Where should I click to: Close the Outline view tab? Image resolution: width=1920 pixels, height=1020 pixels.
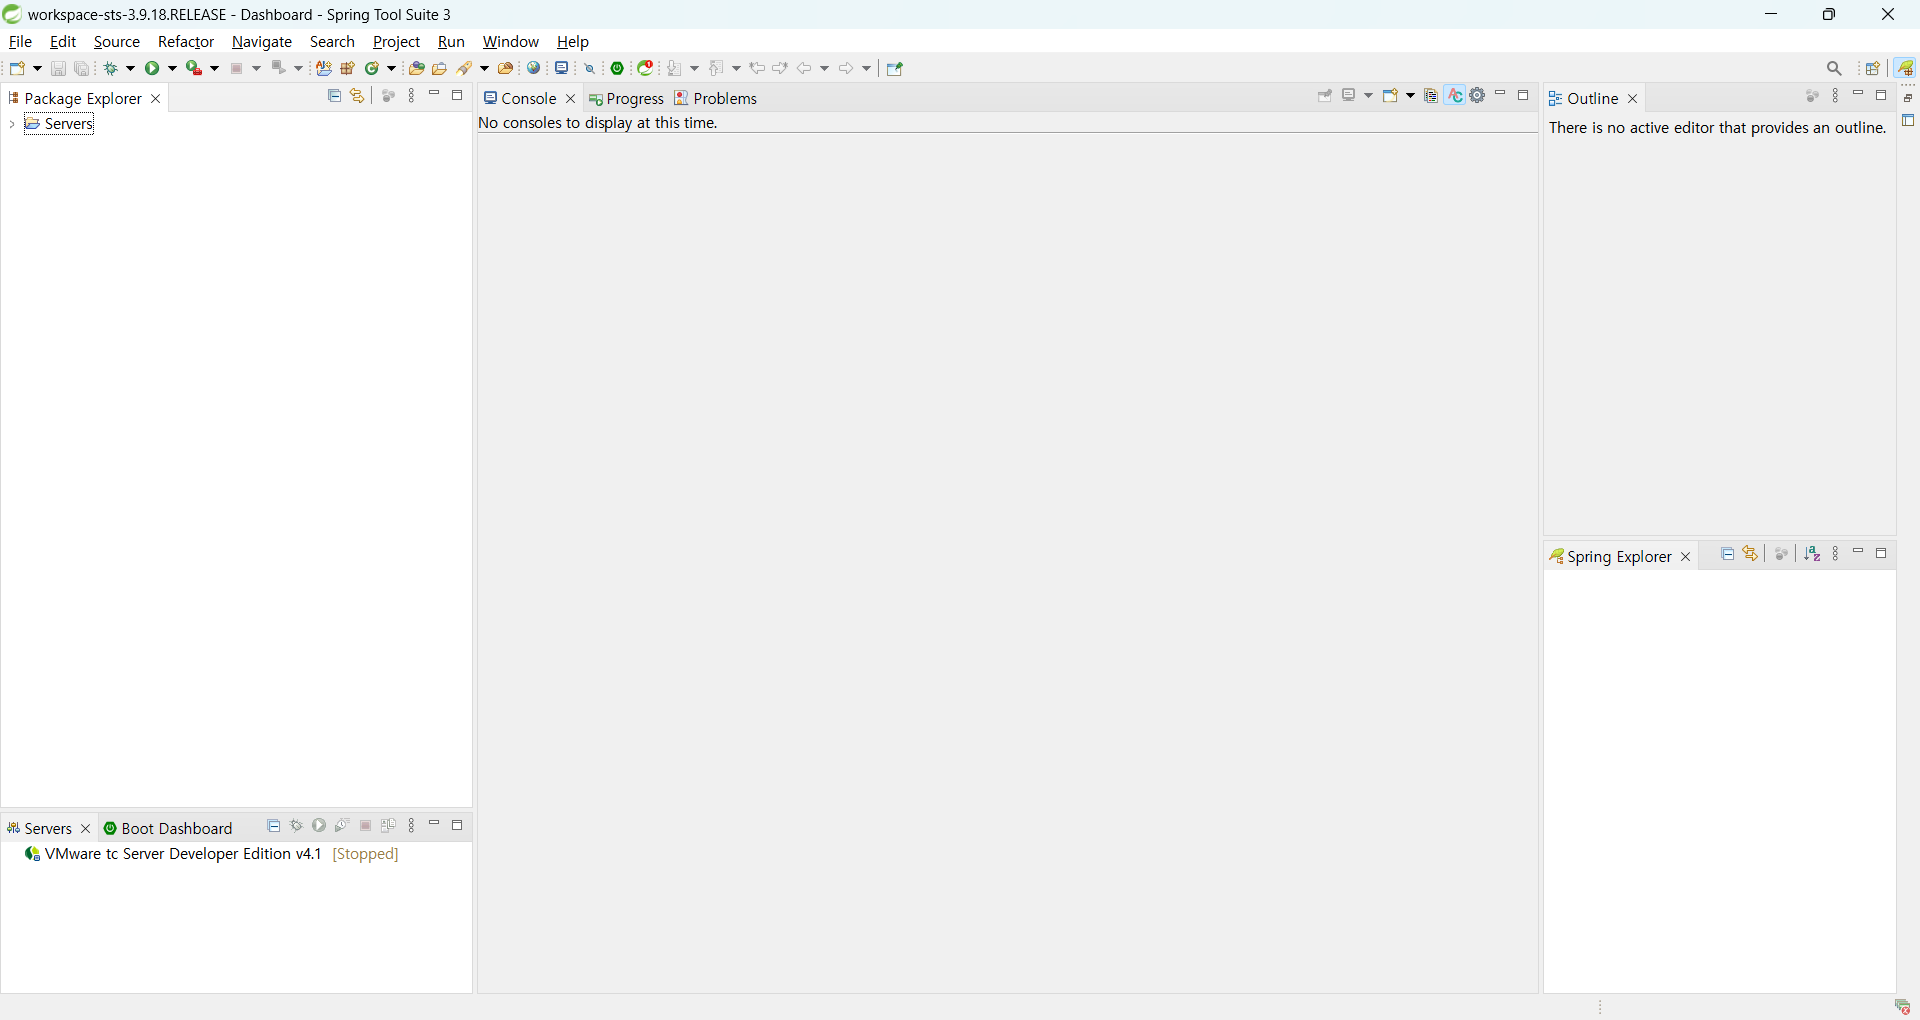click(1634, 99)
